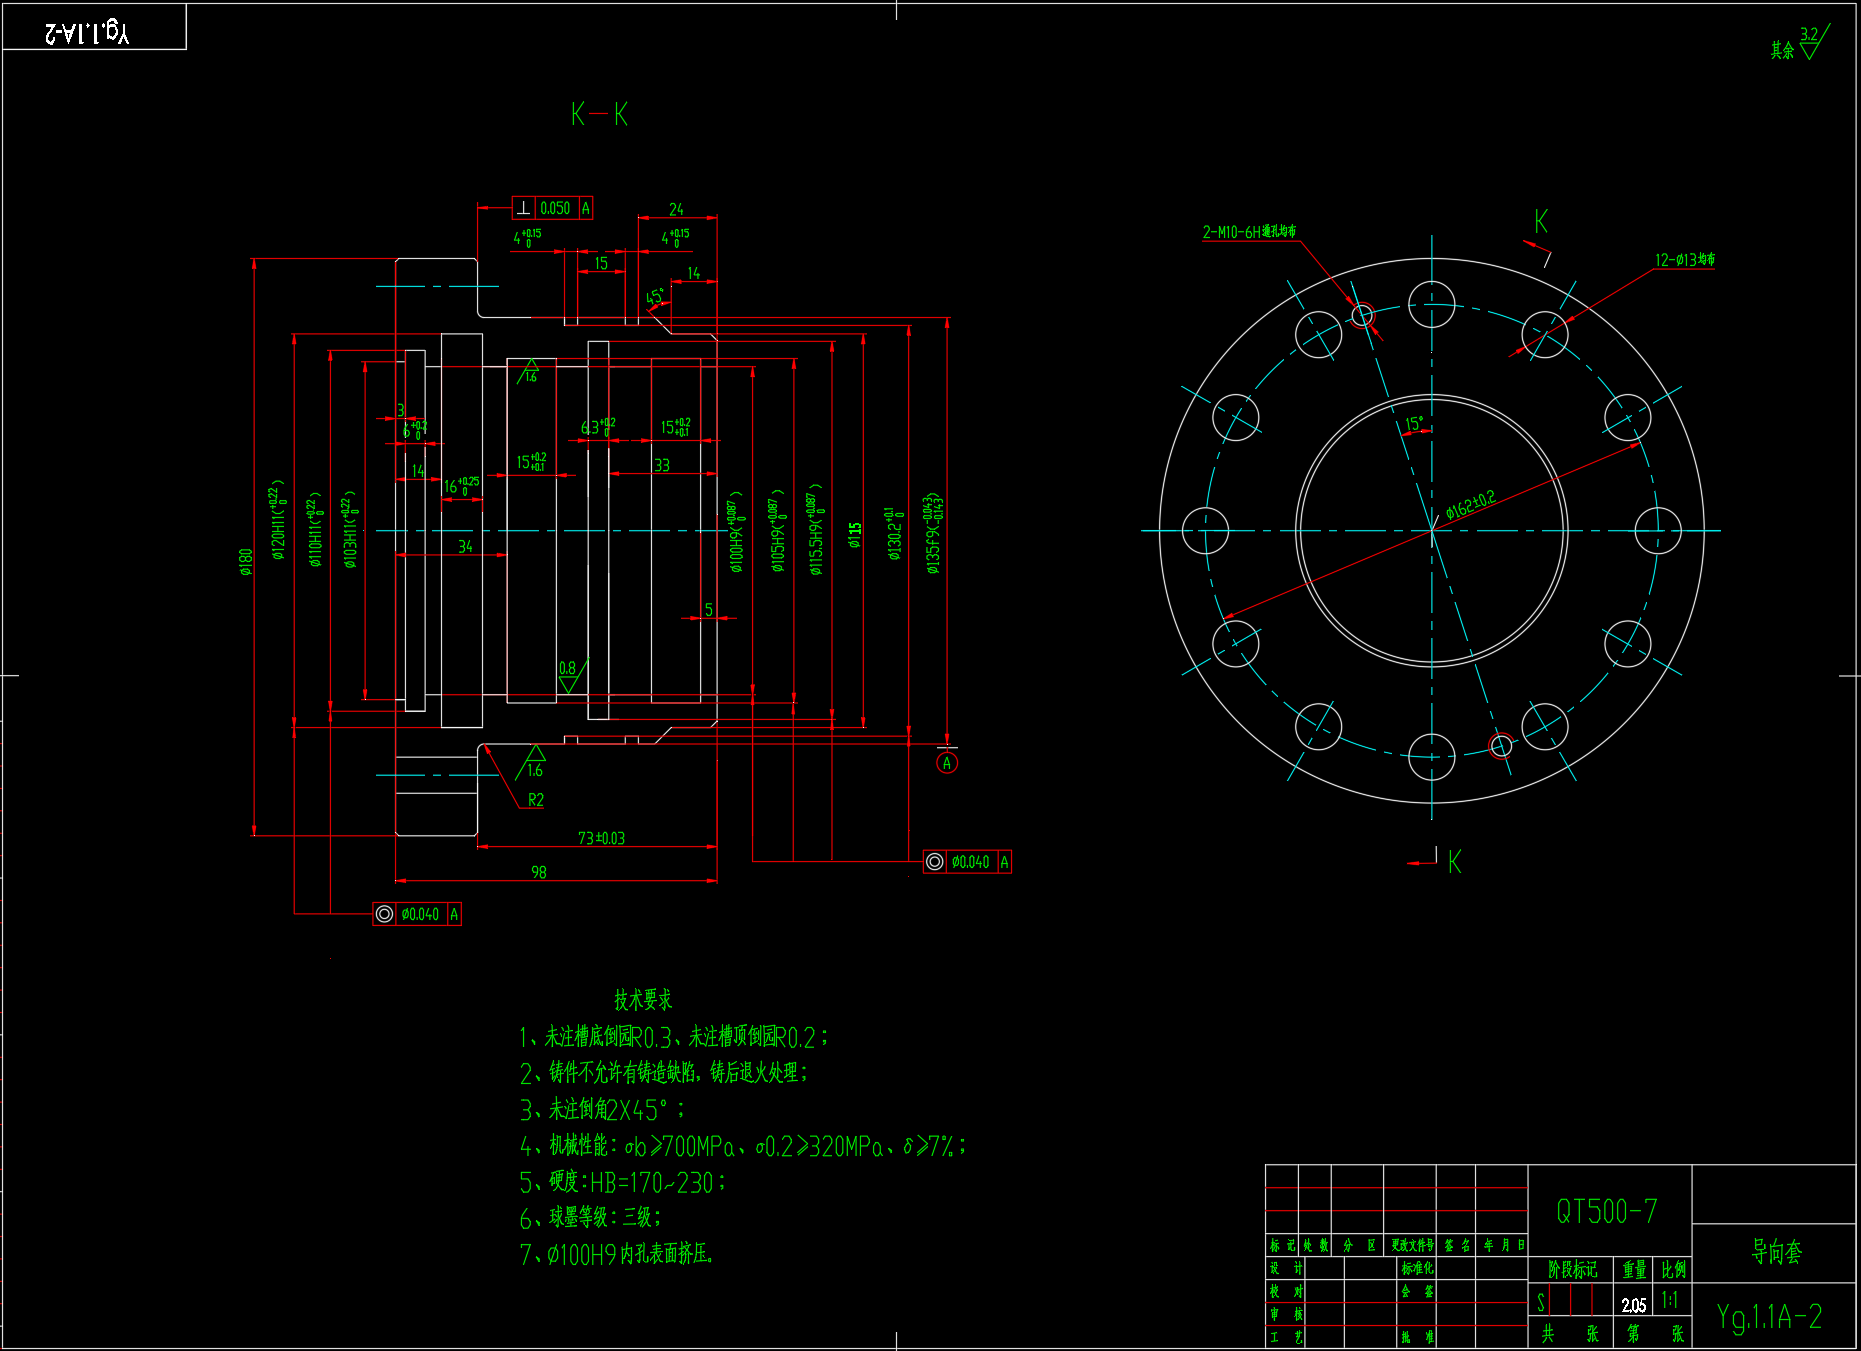This screenshot has height=1351, width=1861.
Task: Select the ø162±0.2 bolt circle dimension
Action: click(x=1470, y=505)
